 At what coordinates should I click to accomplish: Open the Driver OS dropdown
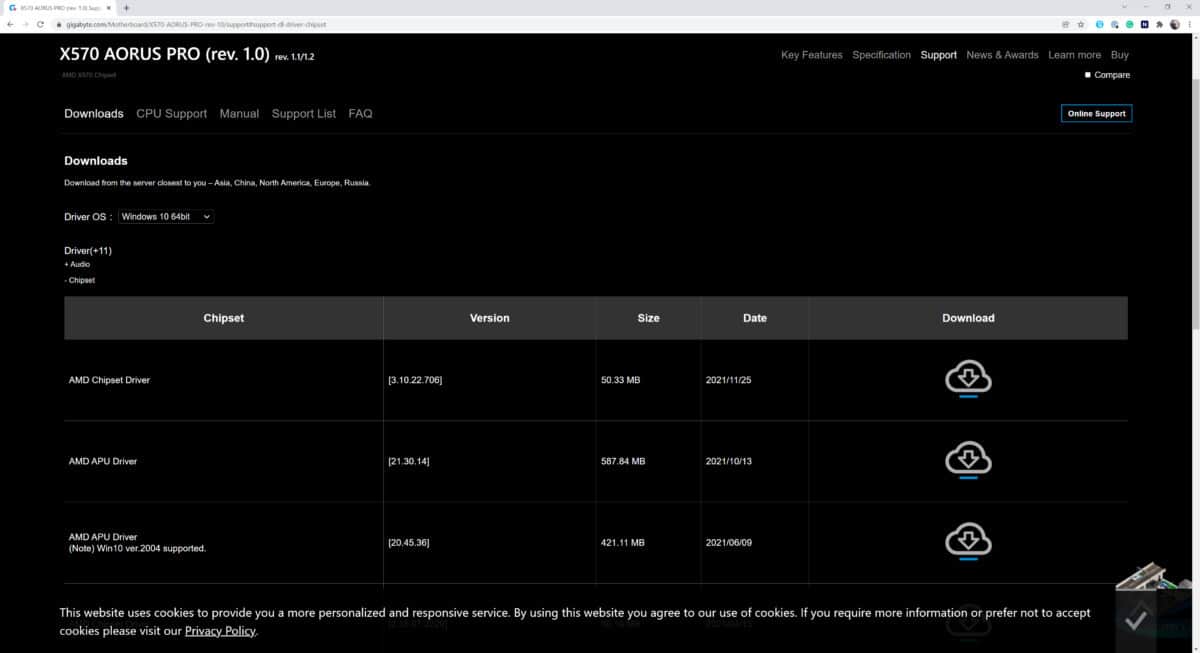[x=166, y=216]
